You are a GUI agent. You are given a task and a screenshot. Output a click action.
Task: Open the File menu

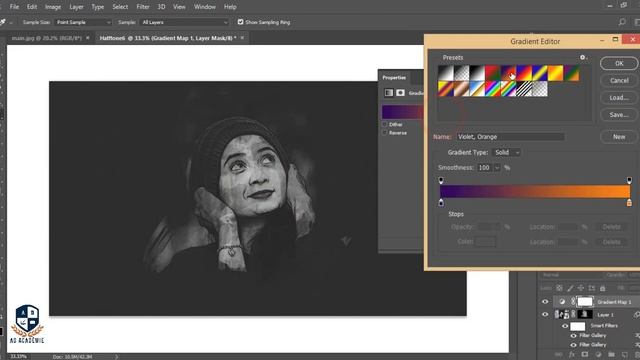(14, 7)
